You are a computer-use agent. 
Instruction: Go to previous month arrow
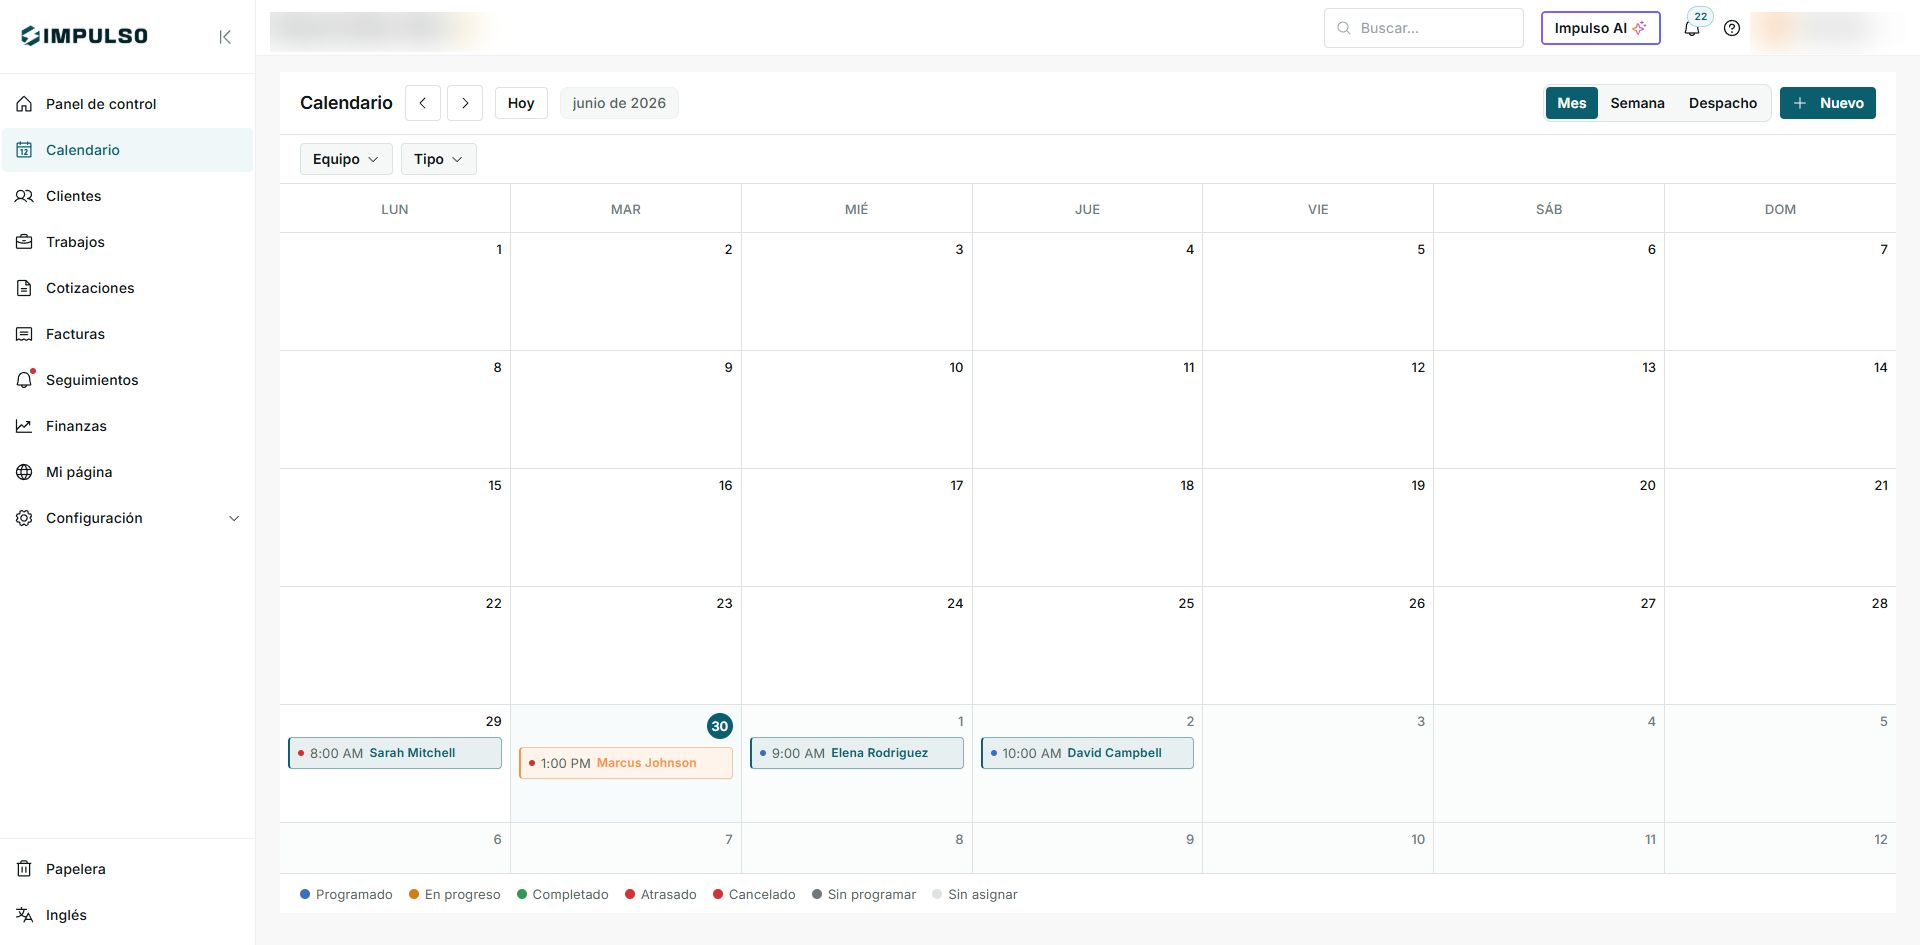[x=423, y=103]
